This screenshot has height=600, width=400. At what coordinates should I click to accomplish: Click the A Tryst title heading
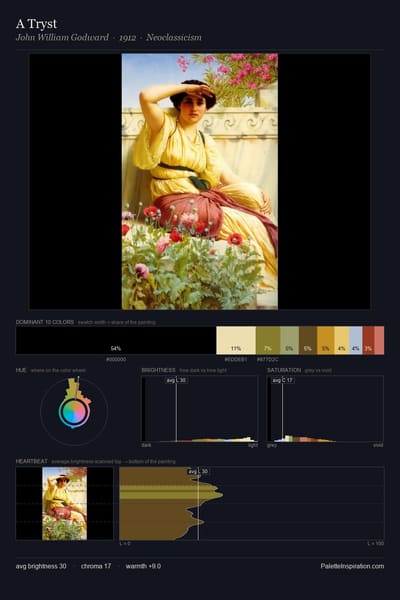[x=36, y=24]
